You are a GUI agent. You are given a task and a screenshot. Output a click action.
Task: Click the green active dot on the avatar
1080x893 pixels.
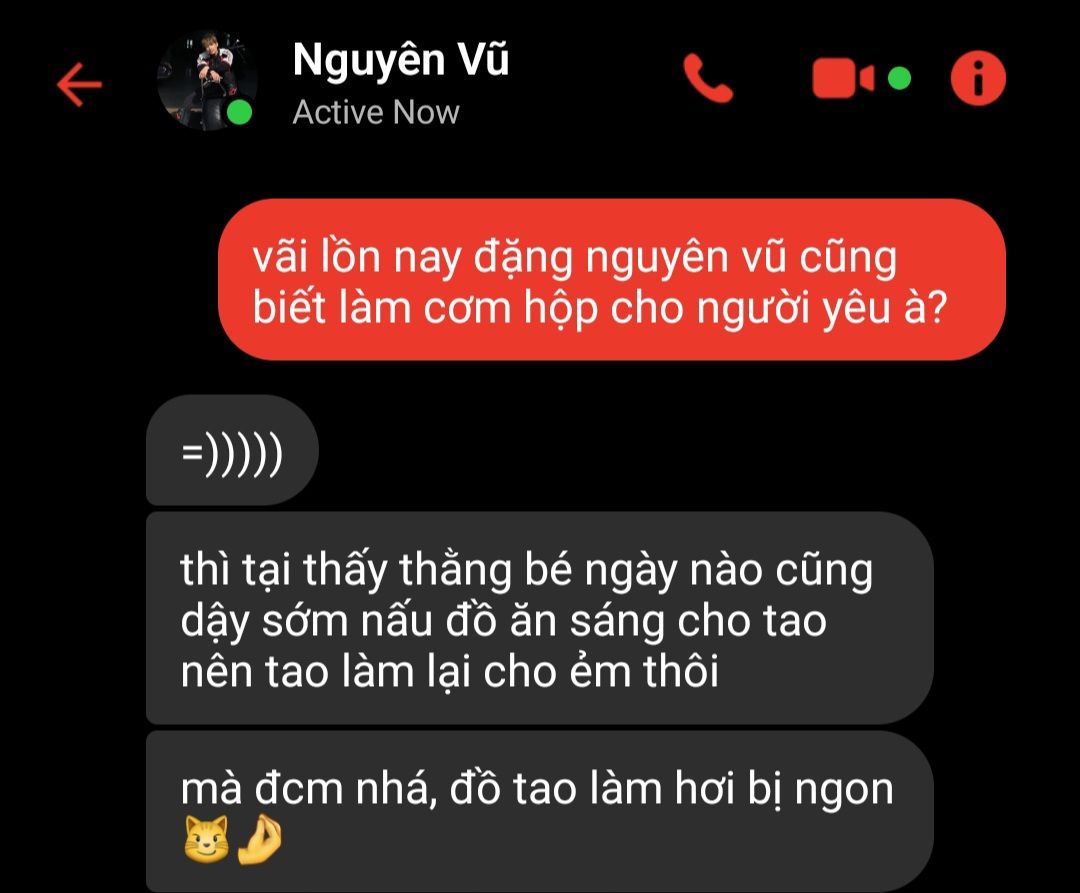tap(239, 113)
